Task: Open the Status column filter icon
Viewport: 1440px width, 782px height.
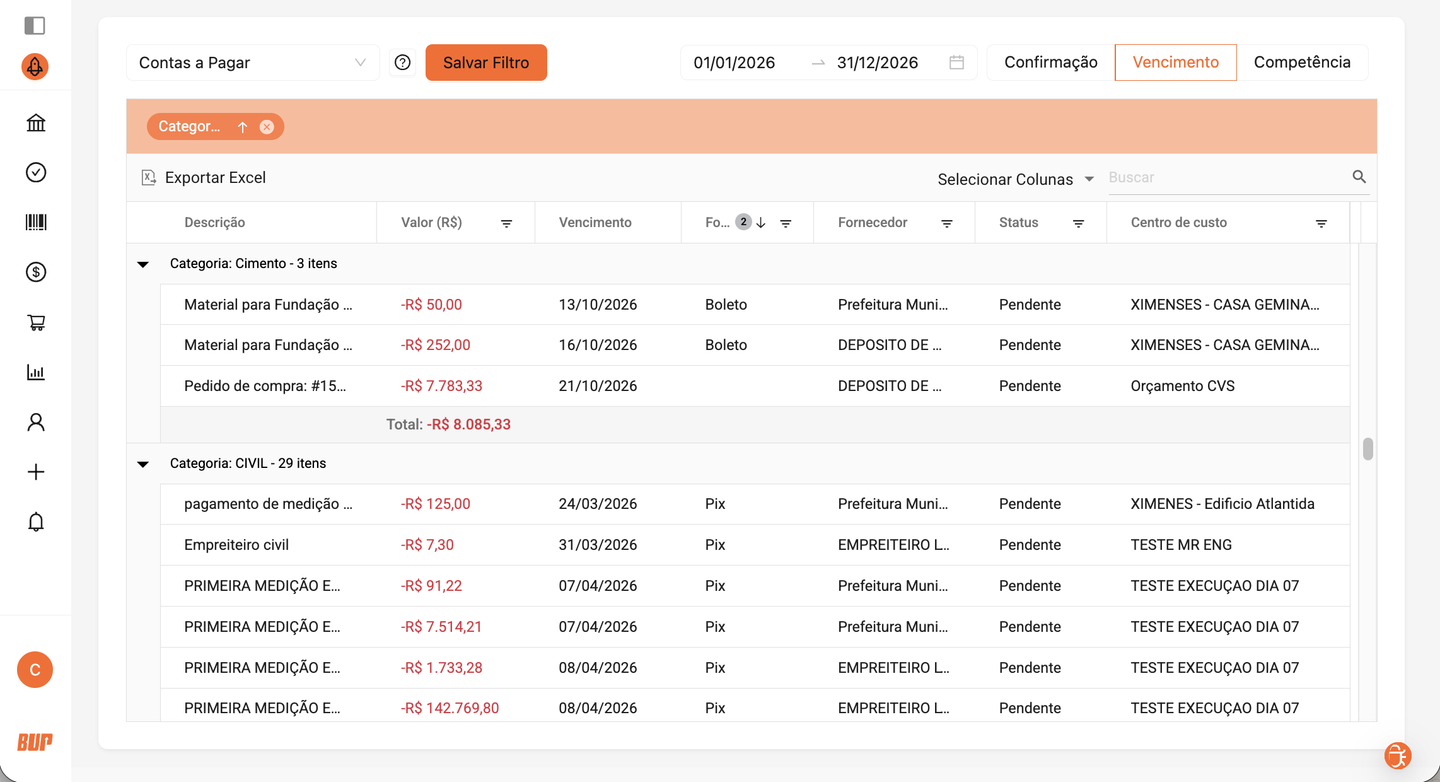Action: tap(1078, 223)
